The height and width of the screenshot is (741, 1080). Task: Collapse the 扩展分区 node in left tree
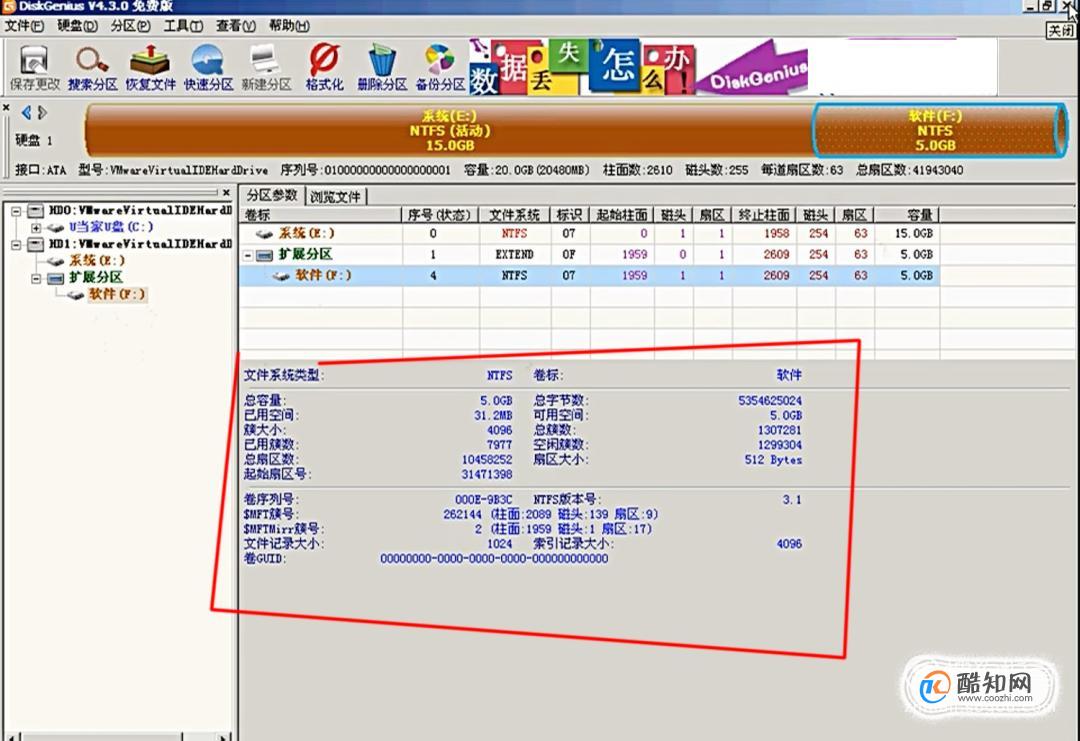(36, 278)
